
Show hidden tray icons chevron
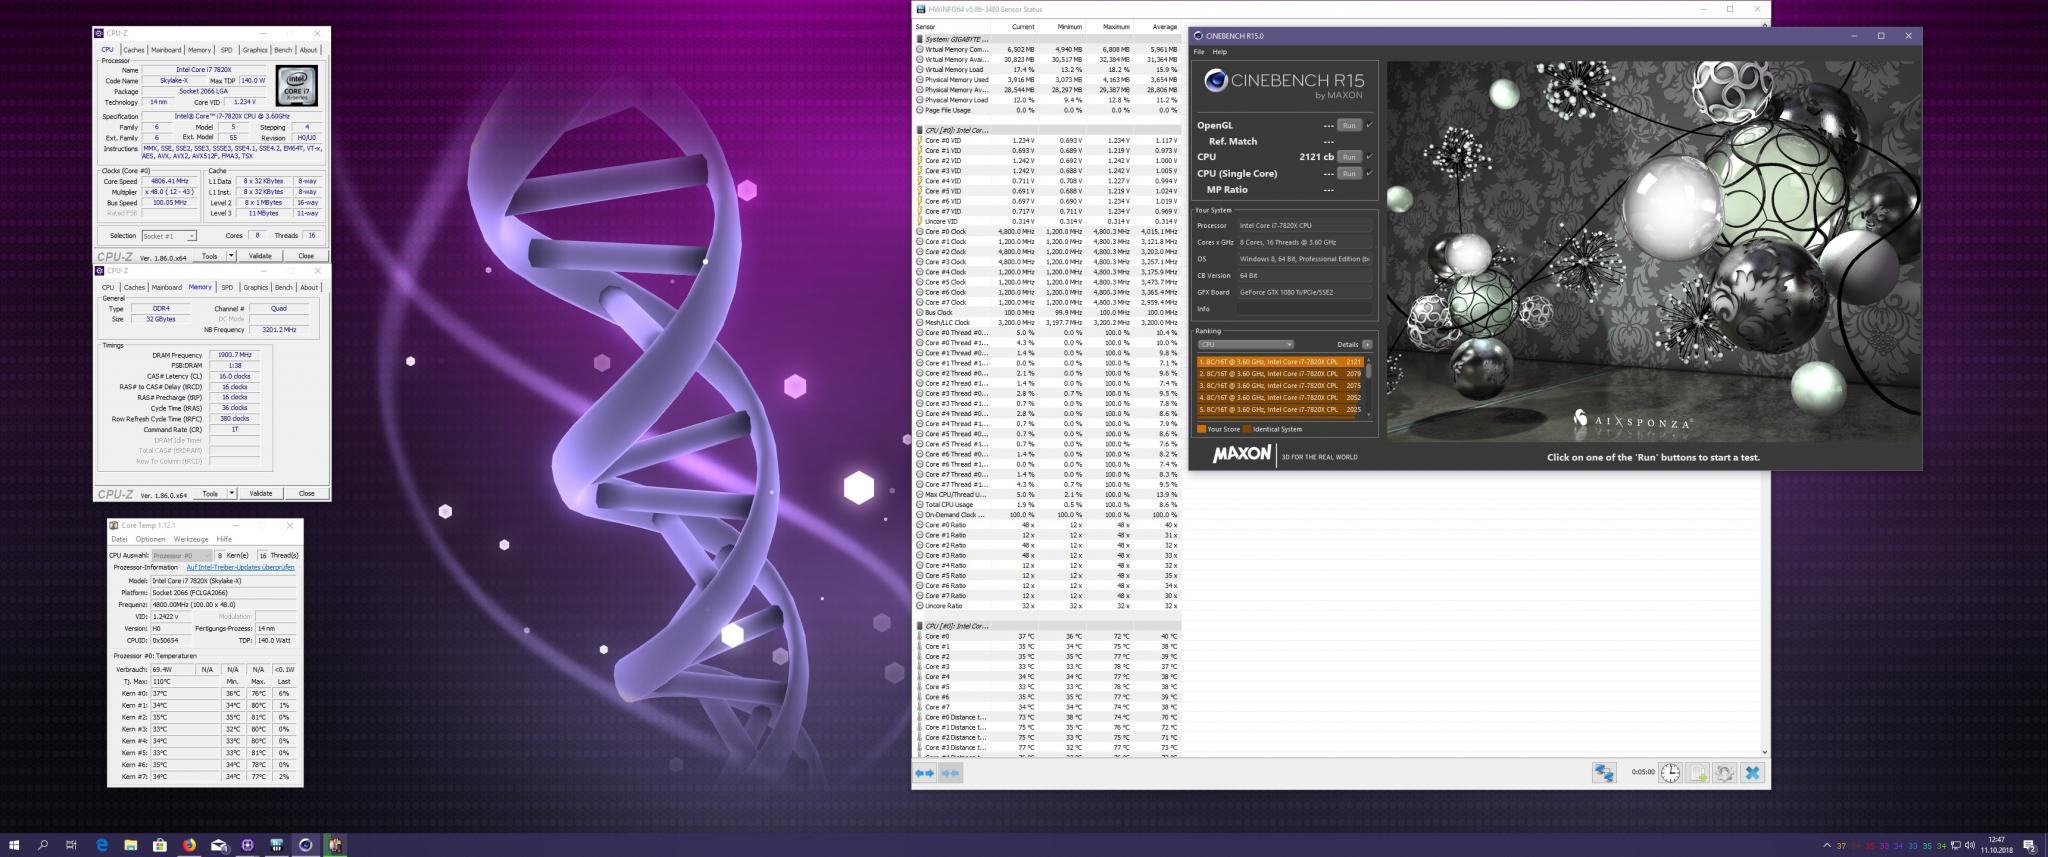click(1827, 845)
